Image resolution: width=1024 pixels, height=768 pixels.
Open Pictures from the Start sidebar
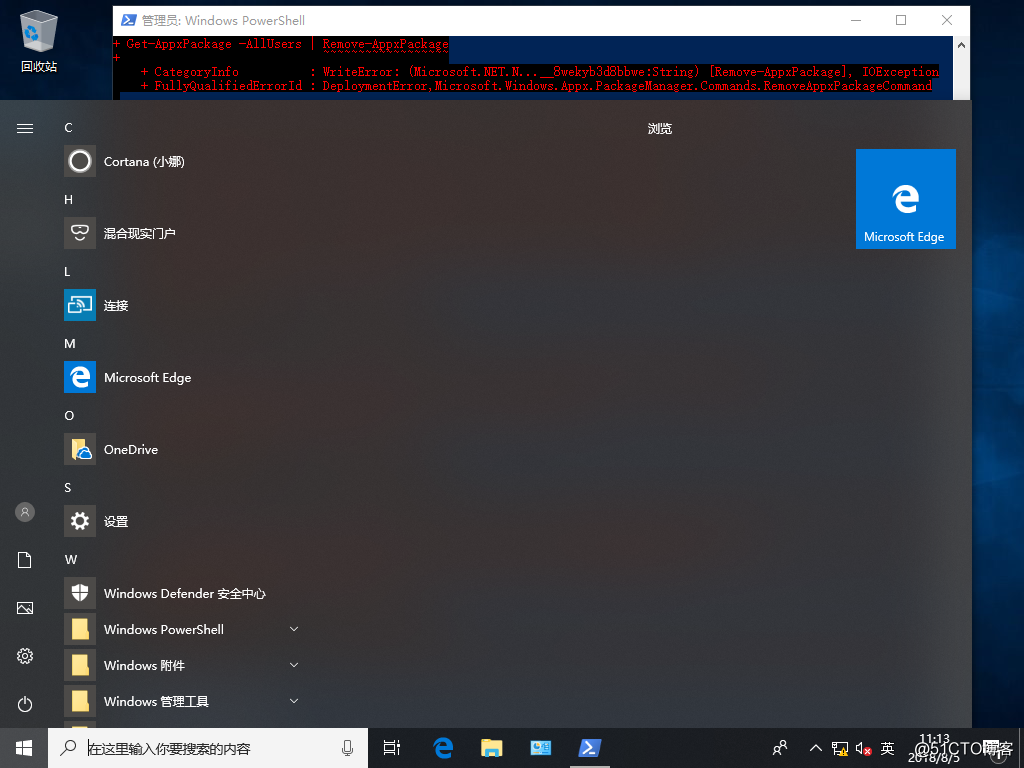pyautogui.click(x=25, y=608)
